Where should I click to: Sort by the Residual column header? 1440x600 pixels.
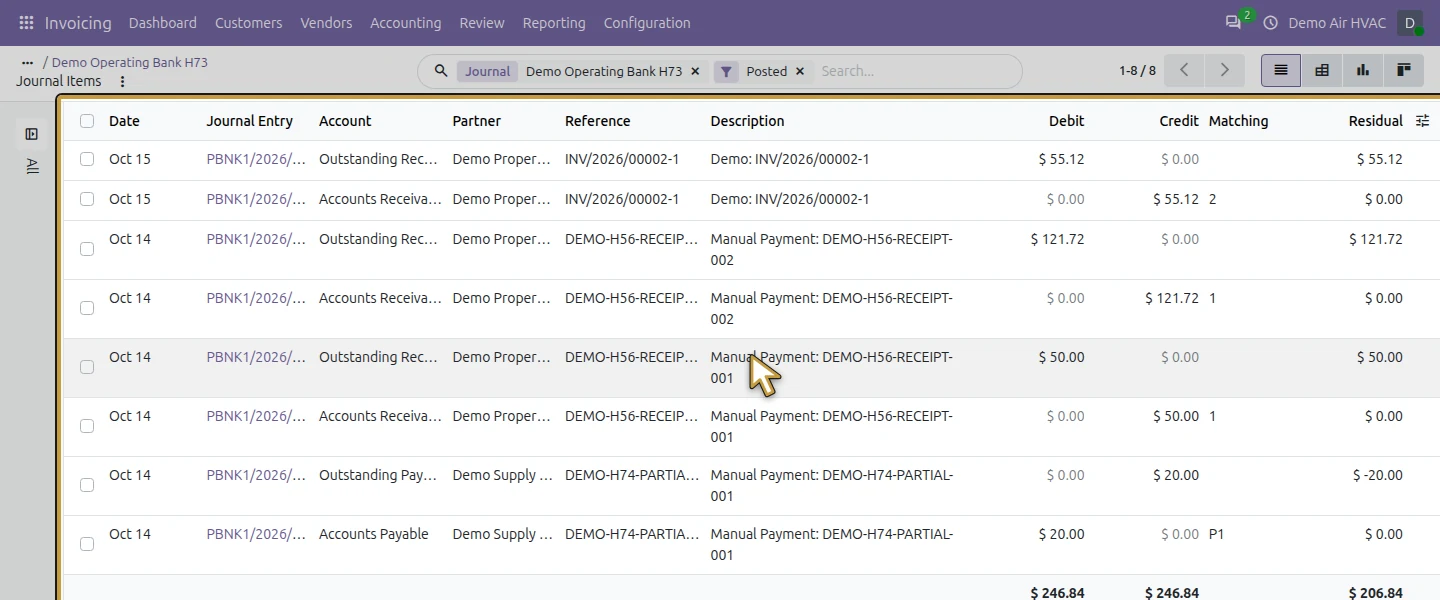point(1375,121)
